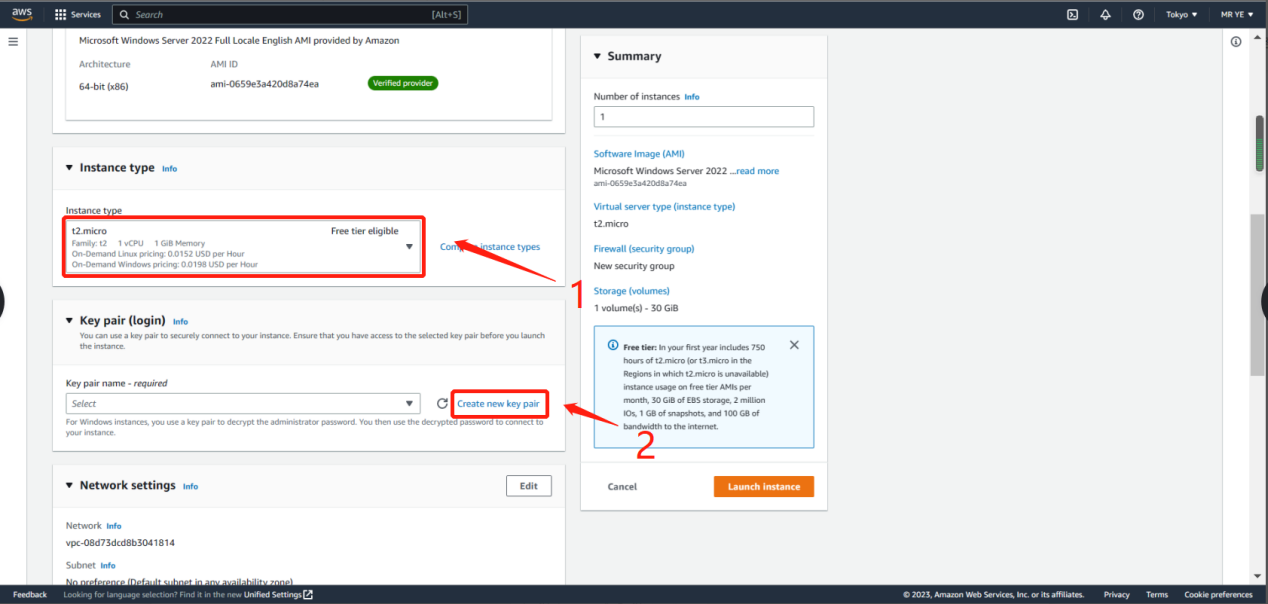This screenshot has width=1268, height=604.
Task: Click the Cancel button
Action: (622, 487)
